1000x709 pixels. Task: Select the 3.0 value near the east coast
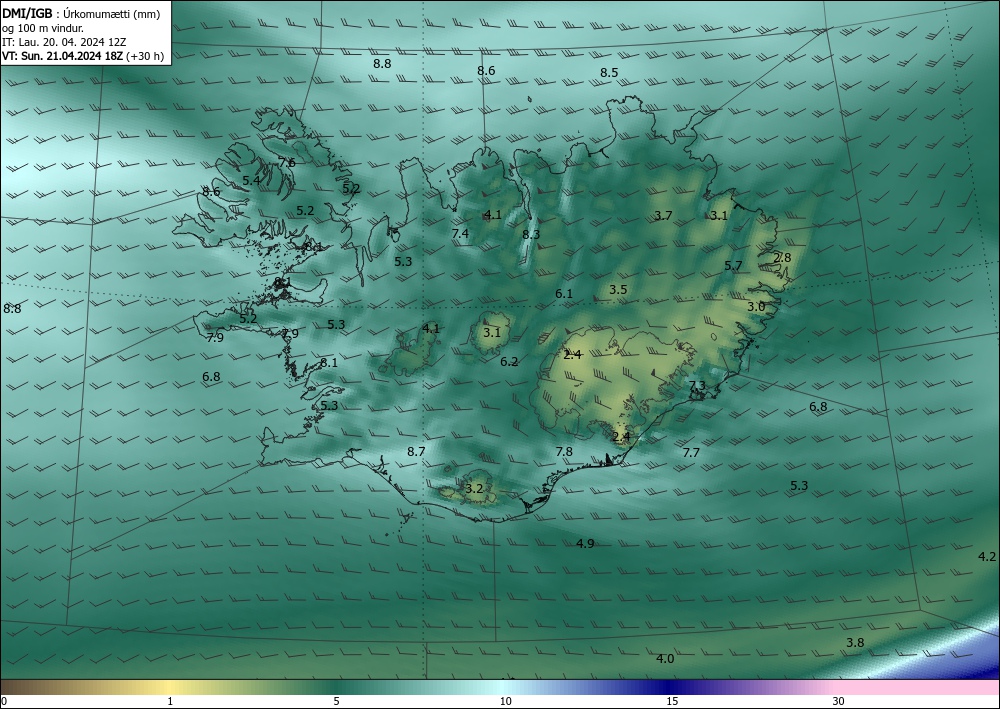(756, 307)
